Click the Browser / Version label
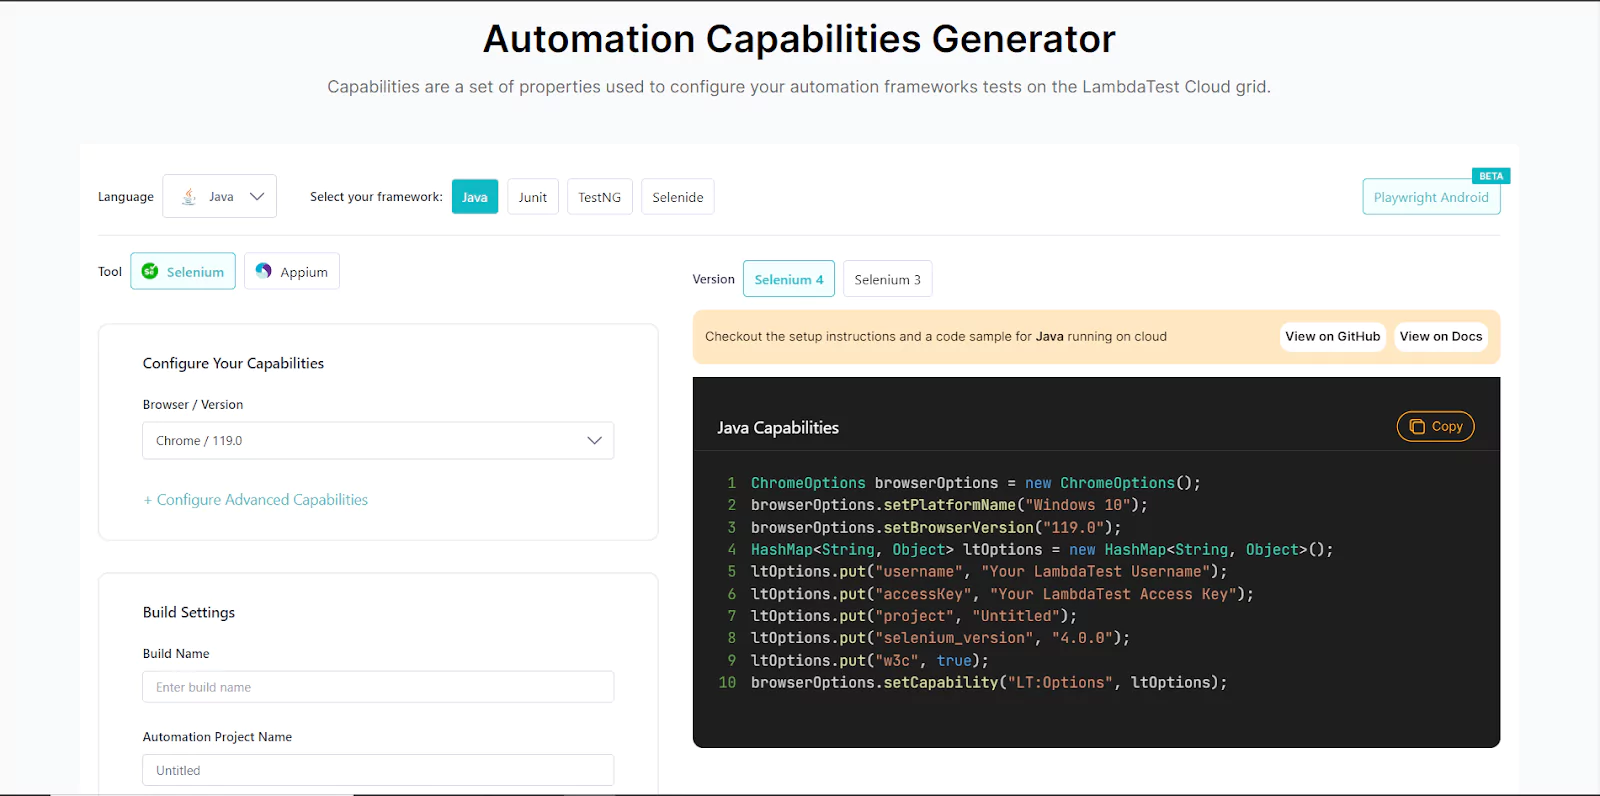The height and width of the screenshot is (796, 1600). 193,404
